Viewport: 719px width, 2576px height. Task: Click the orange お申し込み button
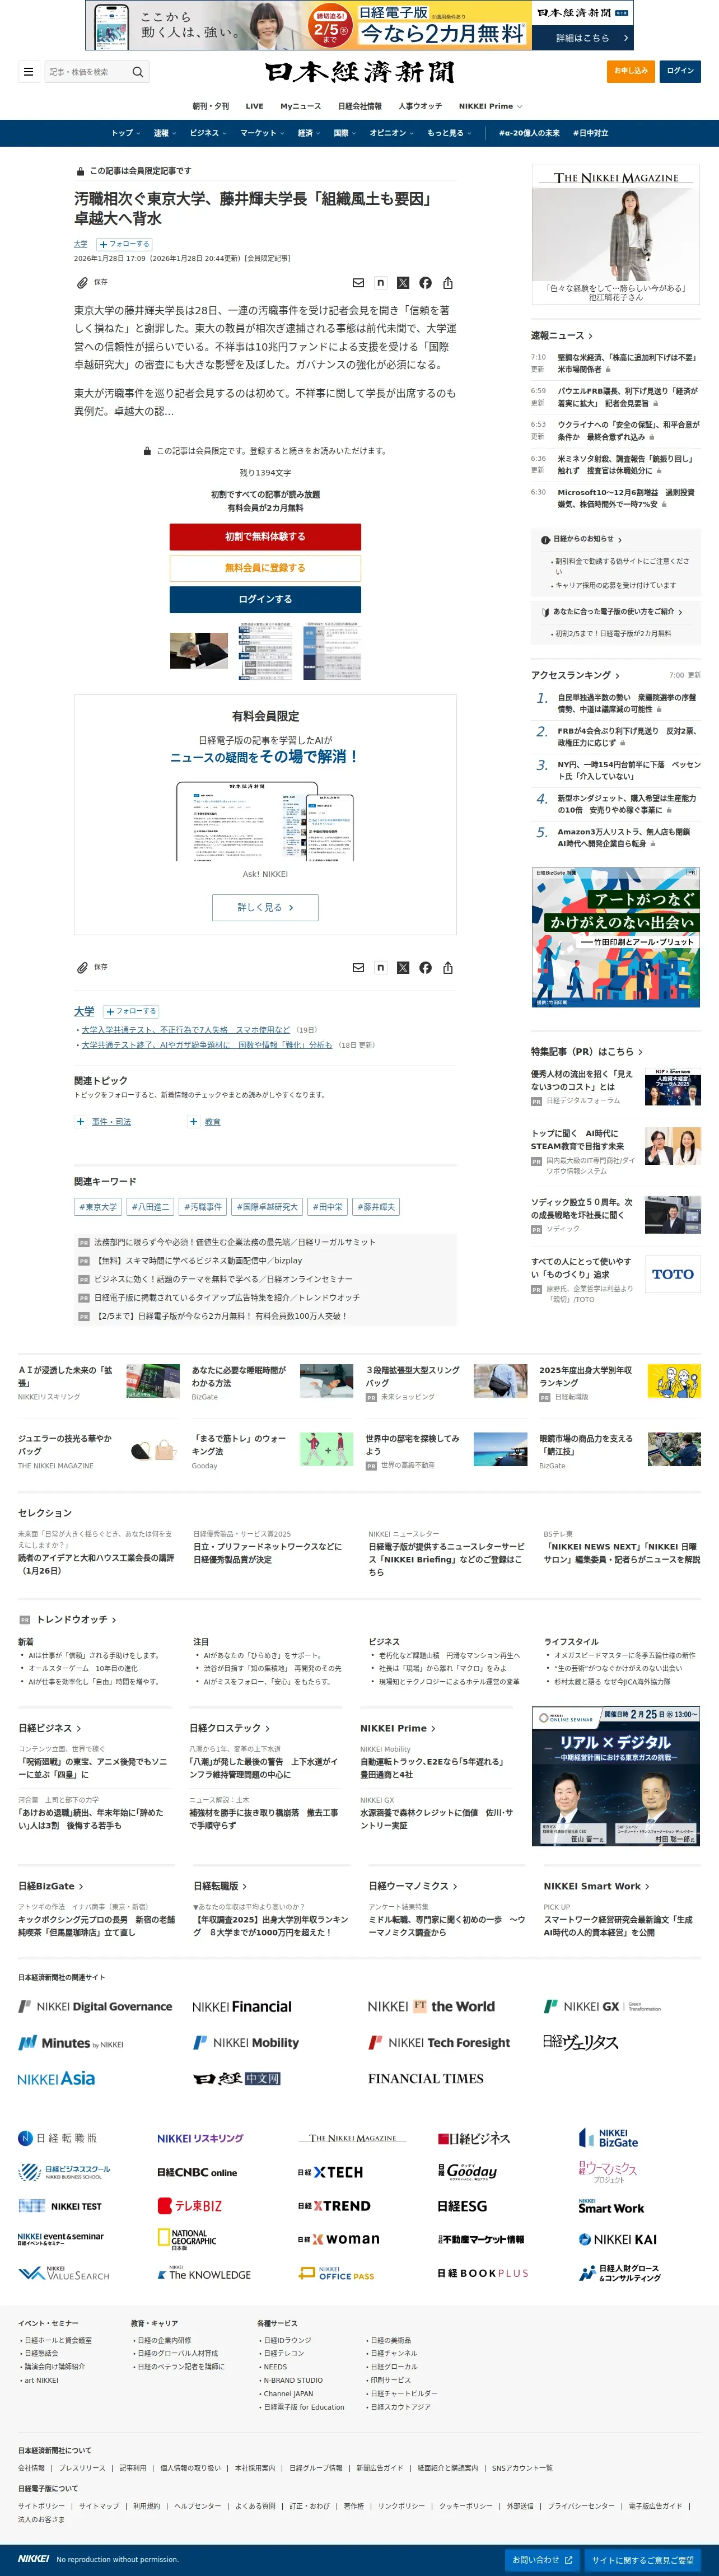click(x=631, y=71)
